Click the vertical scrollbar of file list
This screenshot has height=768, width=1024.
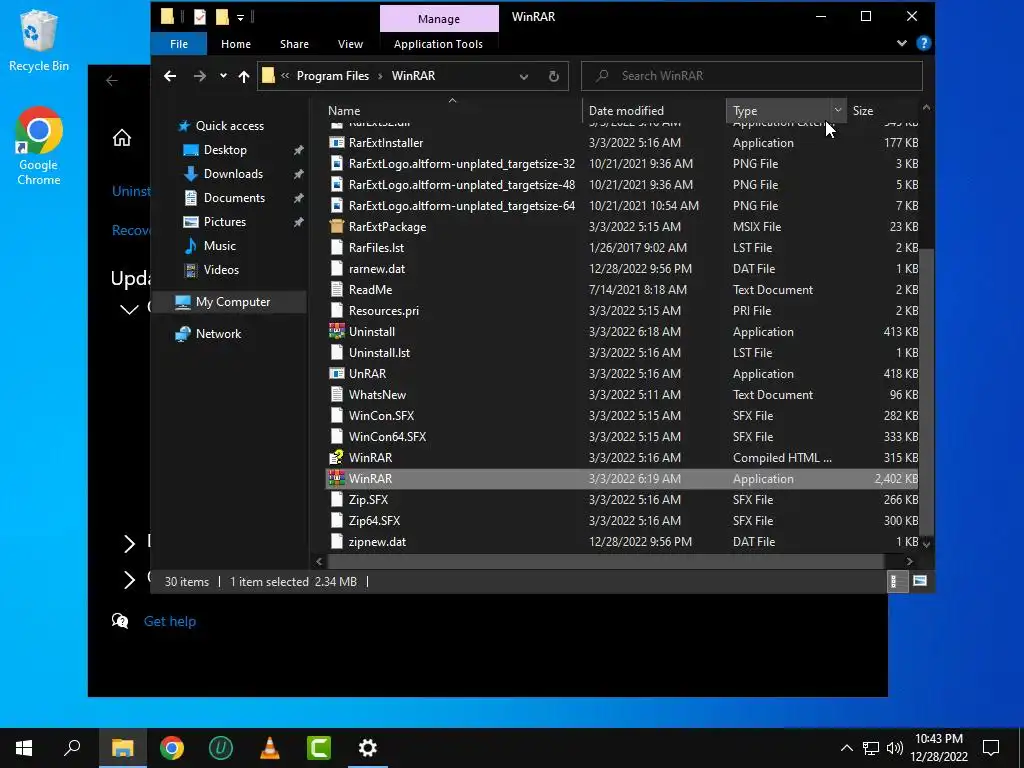pos(926,390)
